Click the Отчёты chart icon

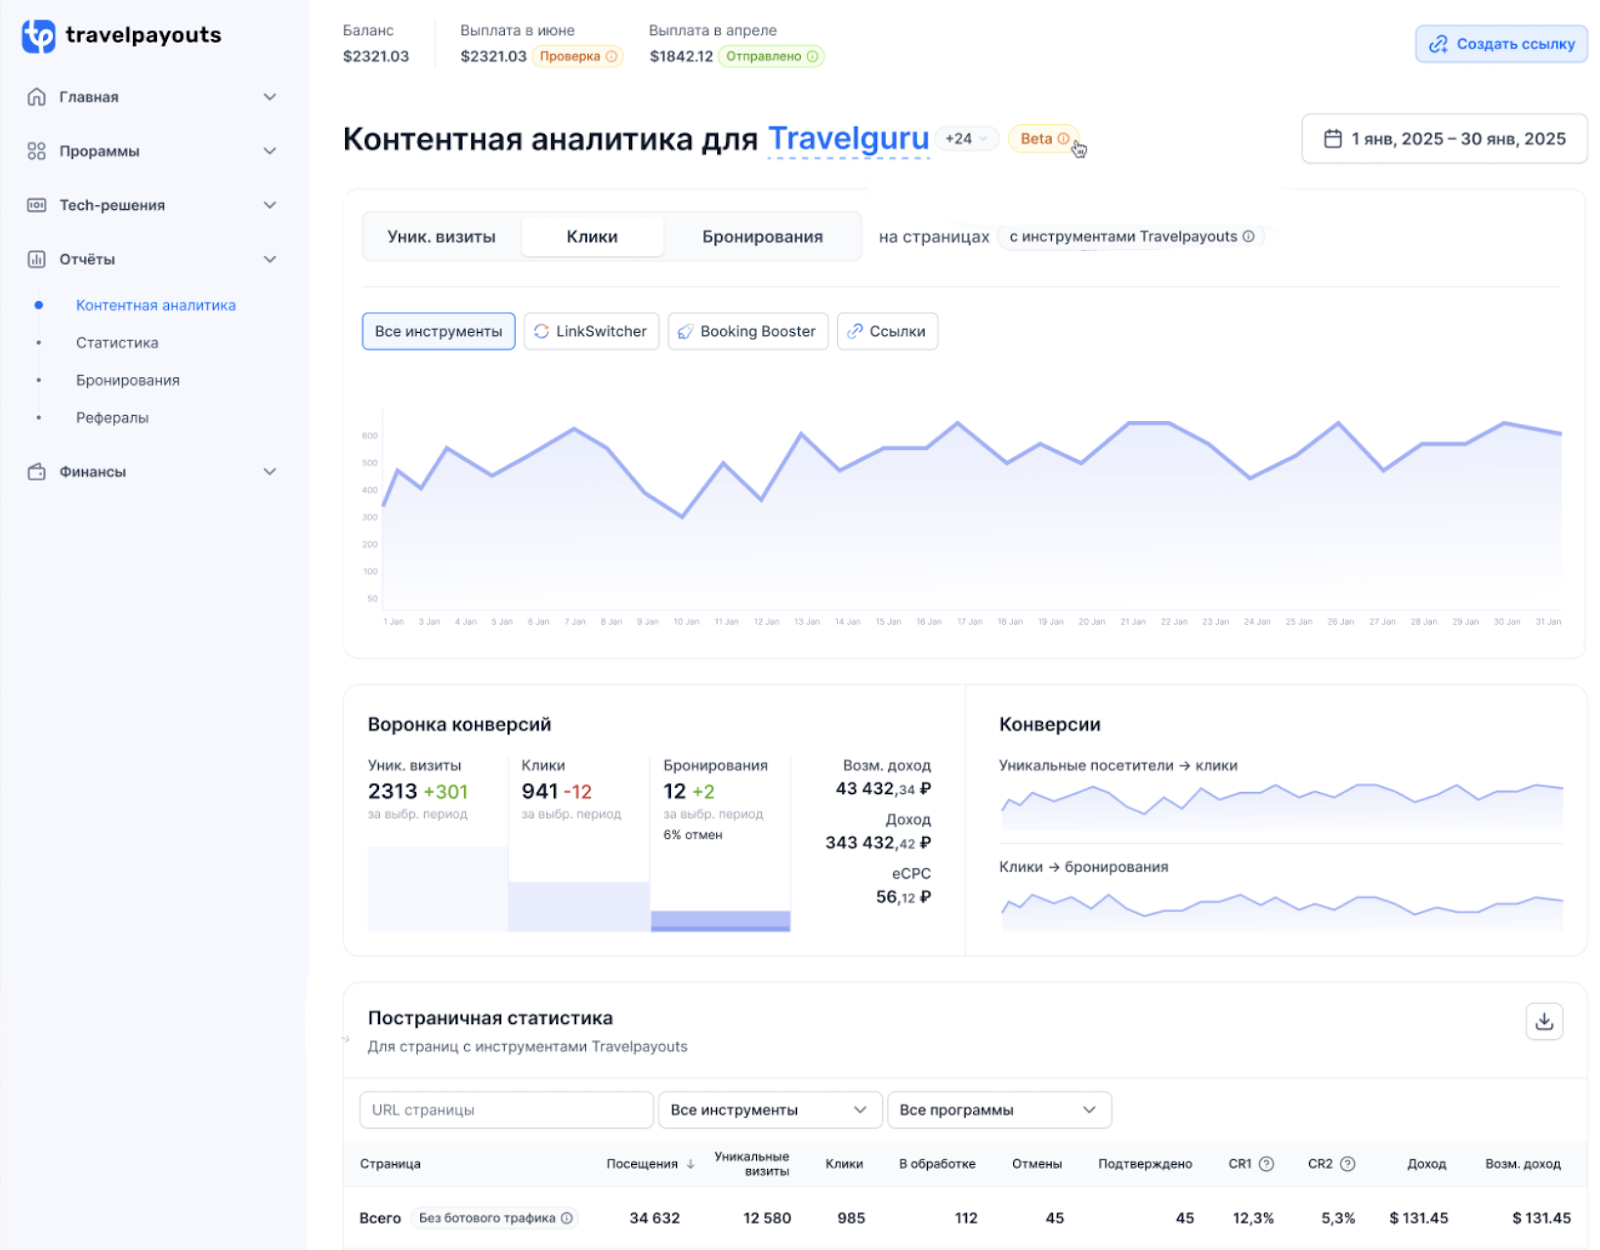[x=37, y=259]
